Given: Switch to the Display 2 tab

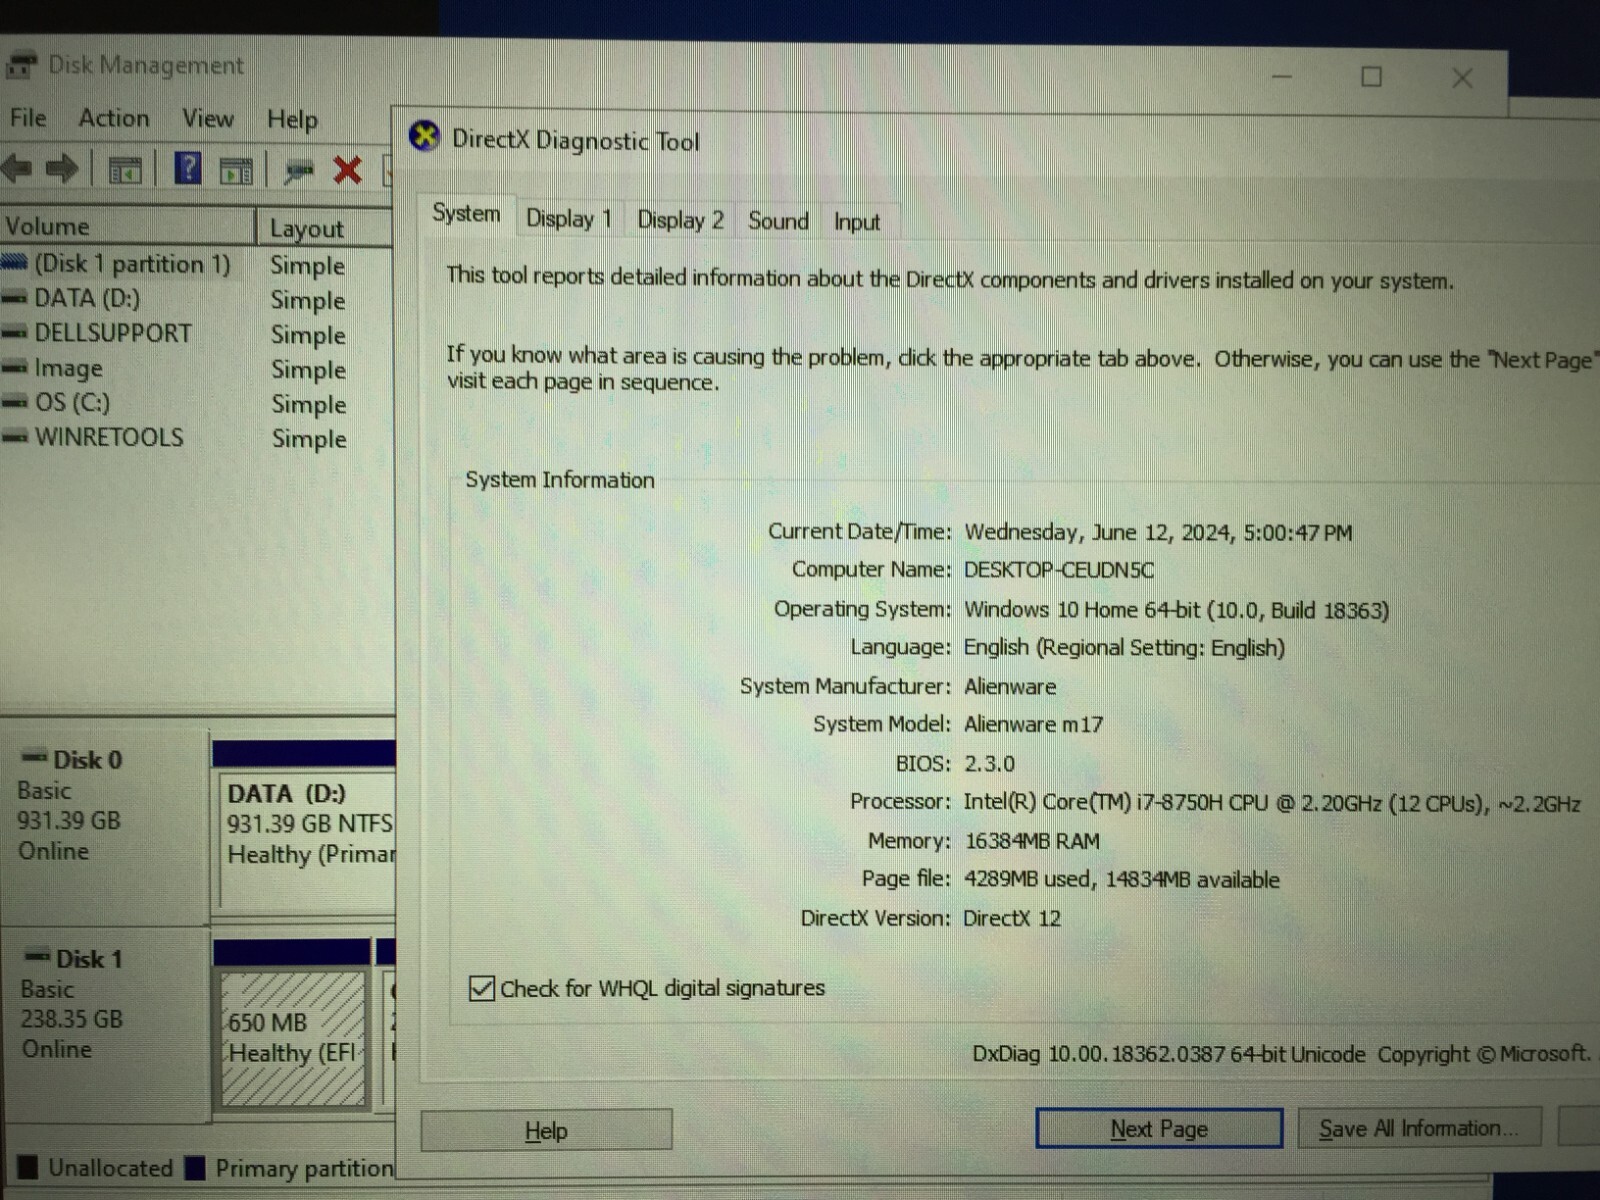Looking at the screenshot, I should click(680, 220).
